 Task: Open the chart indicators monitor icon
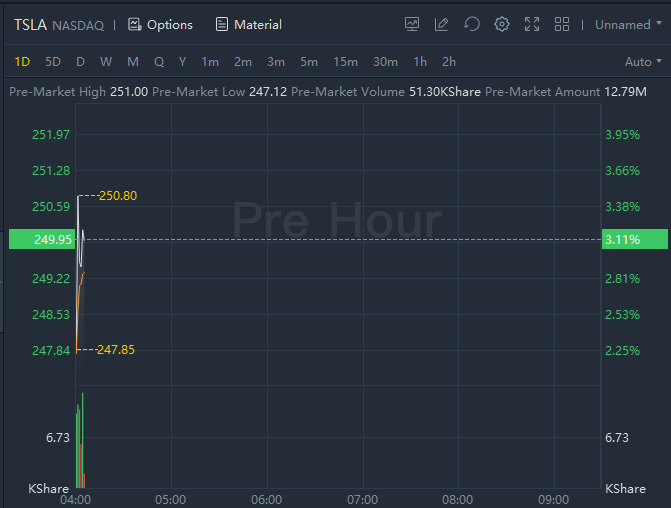tap(412, 24)
